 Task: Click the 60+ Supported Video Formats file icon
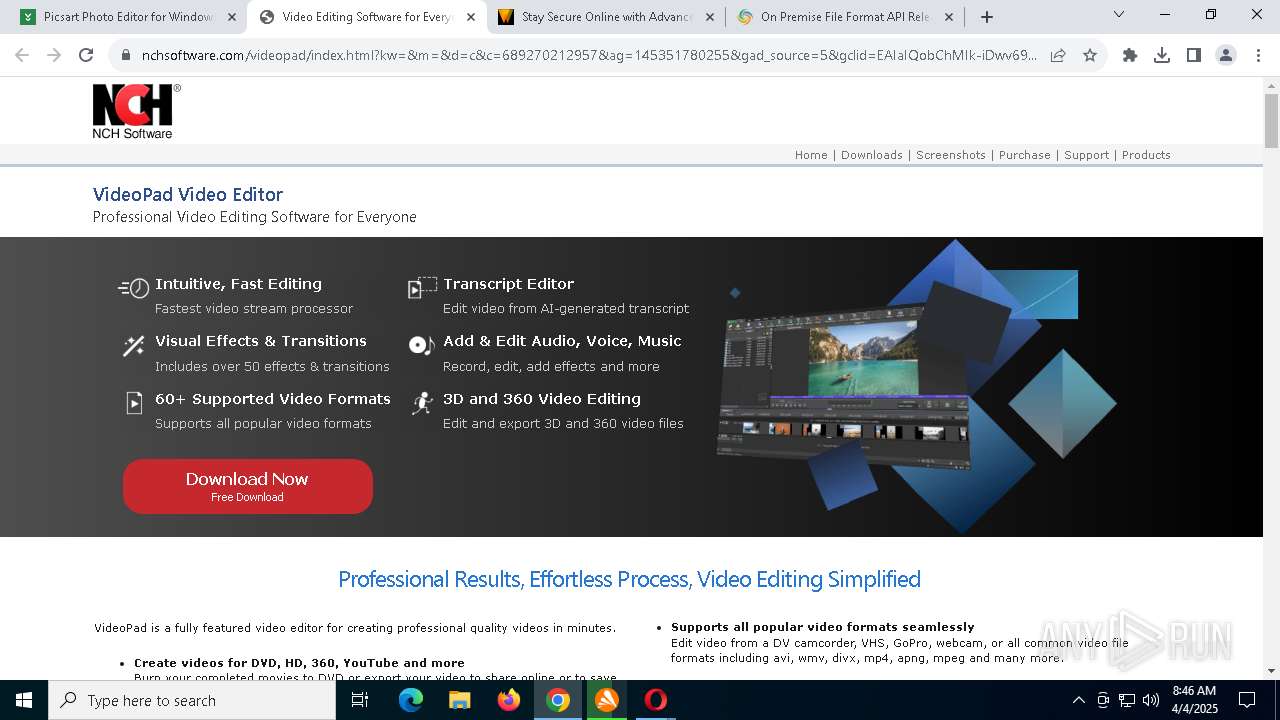(134, 403)
